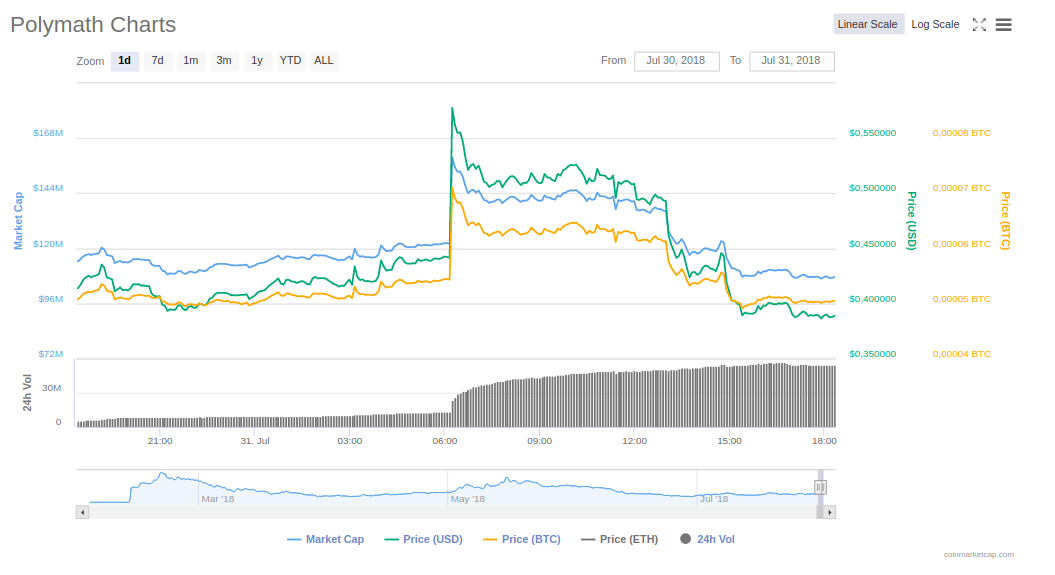Click the To date field
This screenshot has height=575, width=1055.
(792, 61)
